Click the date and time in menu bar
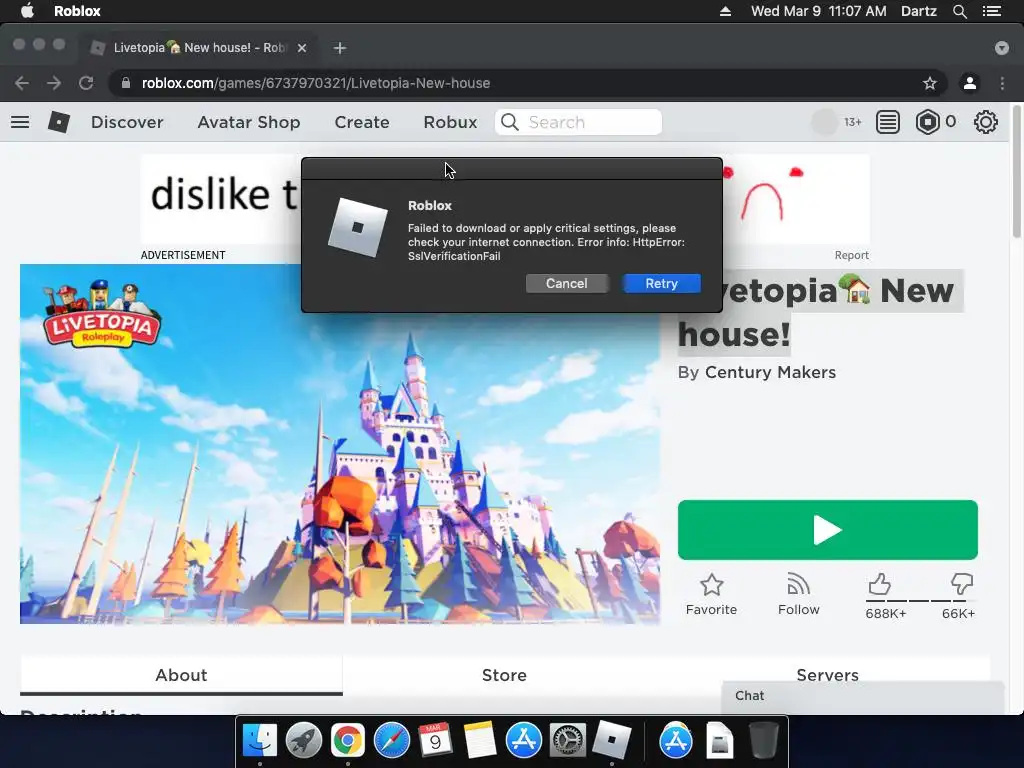This screenshot has height=768, width=1024. (x=818, y=11)
